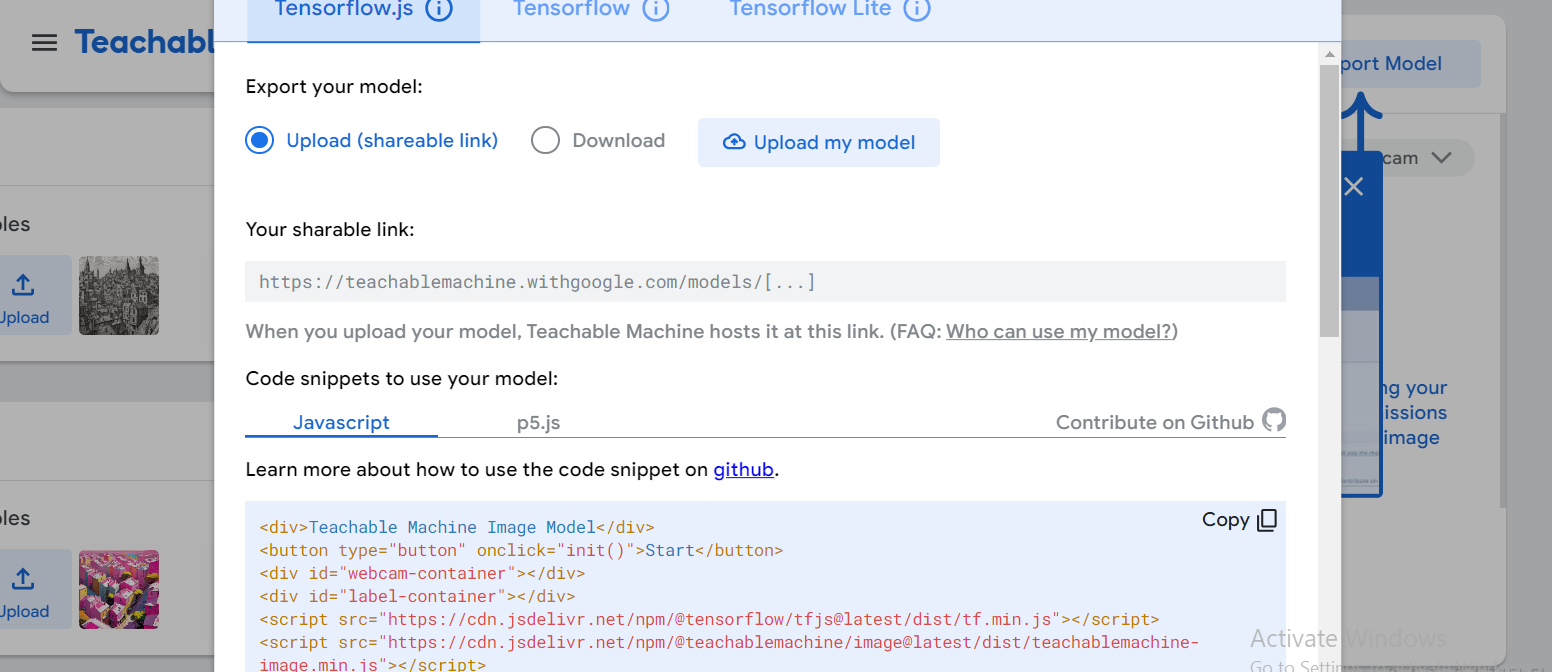Click the Upload my model button
This screenshot has height=672, width=1552.
point(819,142)
